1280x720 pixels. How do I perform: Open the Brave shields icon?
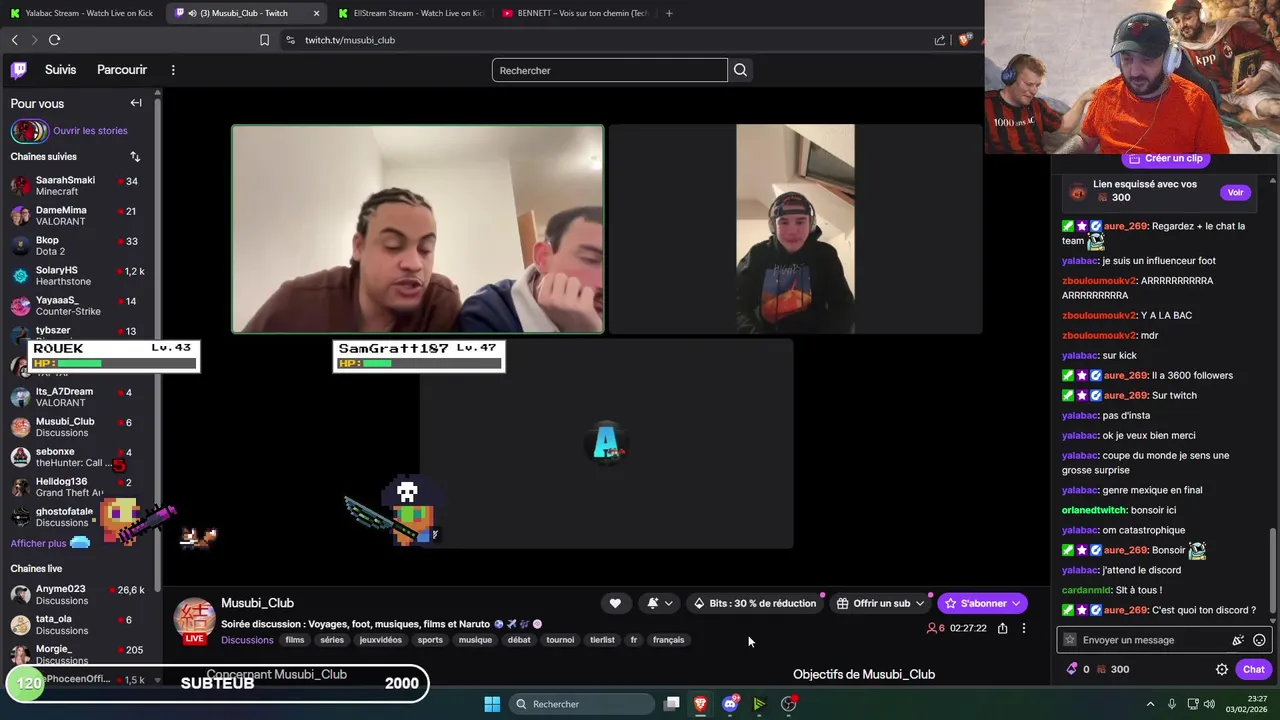point(965,40)
